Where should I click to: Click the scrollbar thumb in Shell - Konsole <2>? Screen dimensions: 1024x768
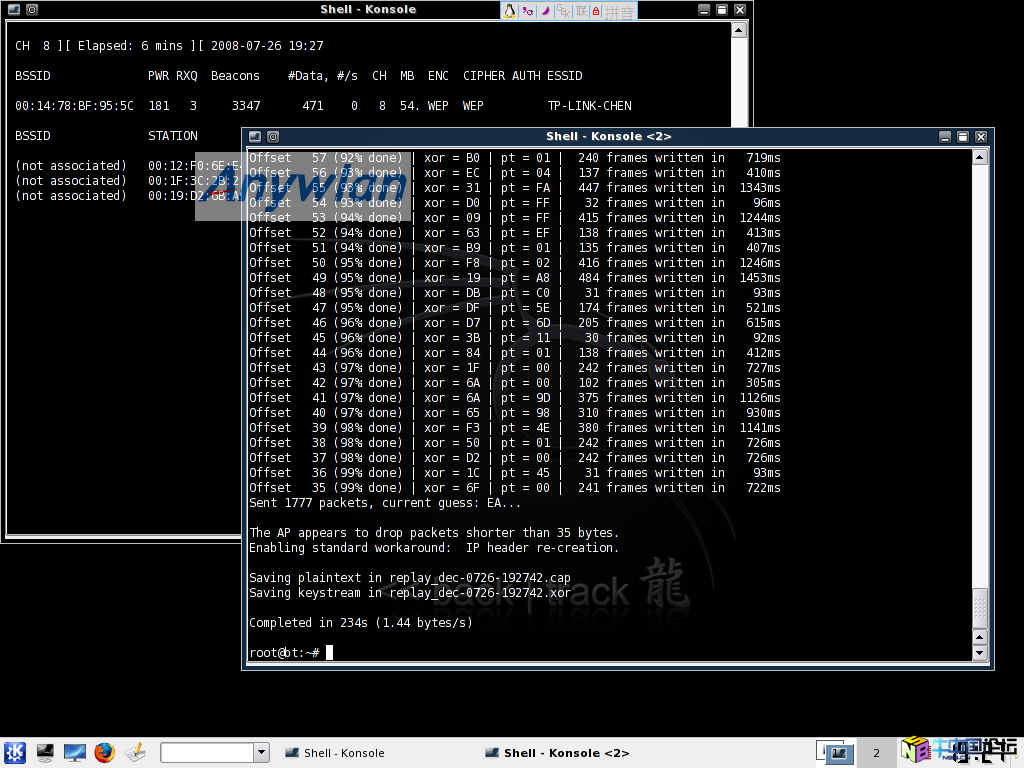(x=980, y=608)
